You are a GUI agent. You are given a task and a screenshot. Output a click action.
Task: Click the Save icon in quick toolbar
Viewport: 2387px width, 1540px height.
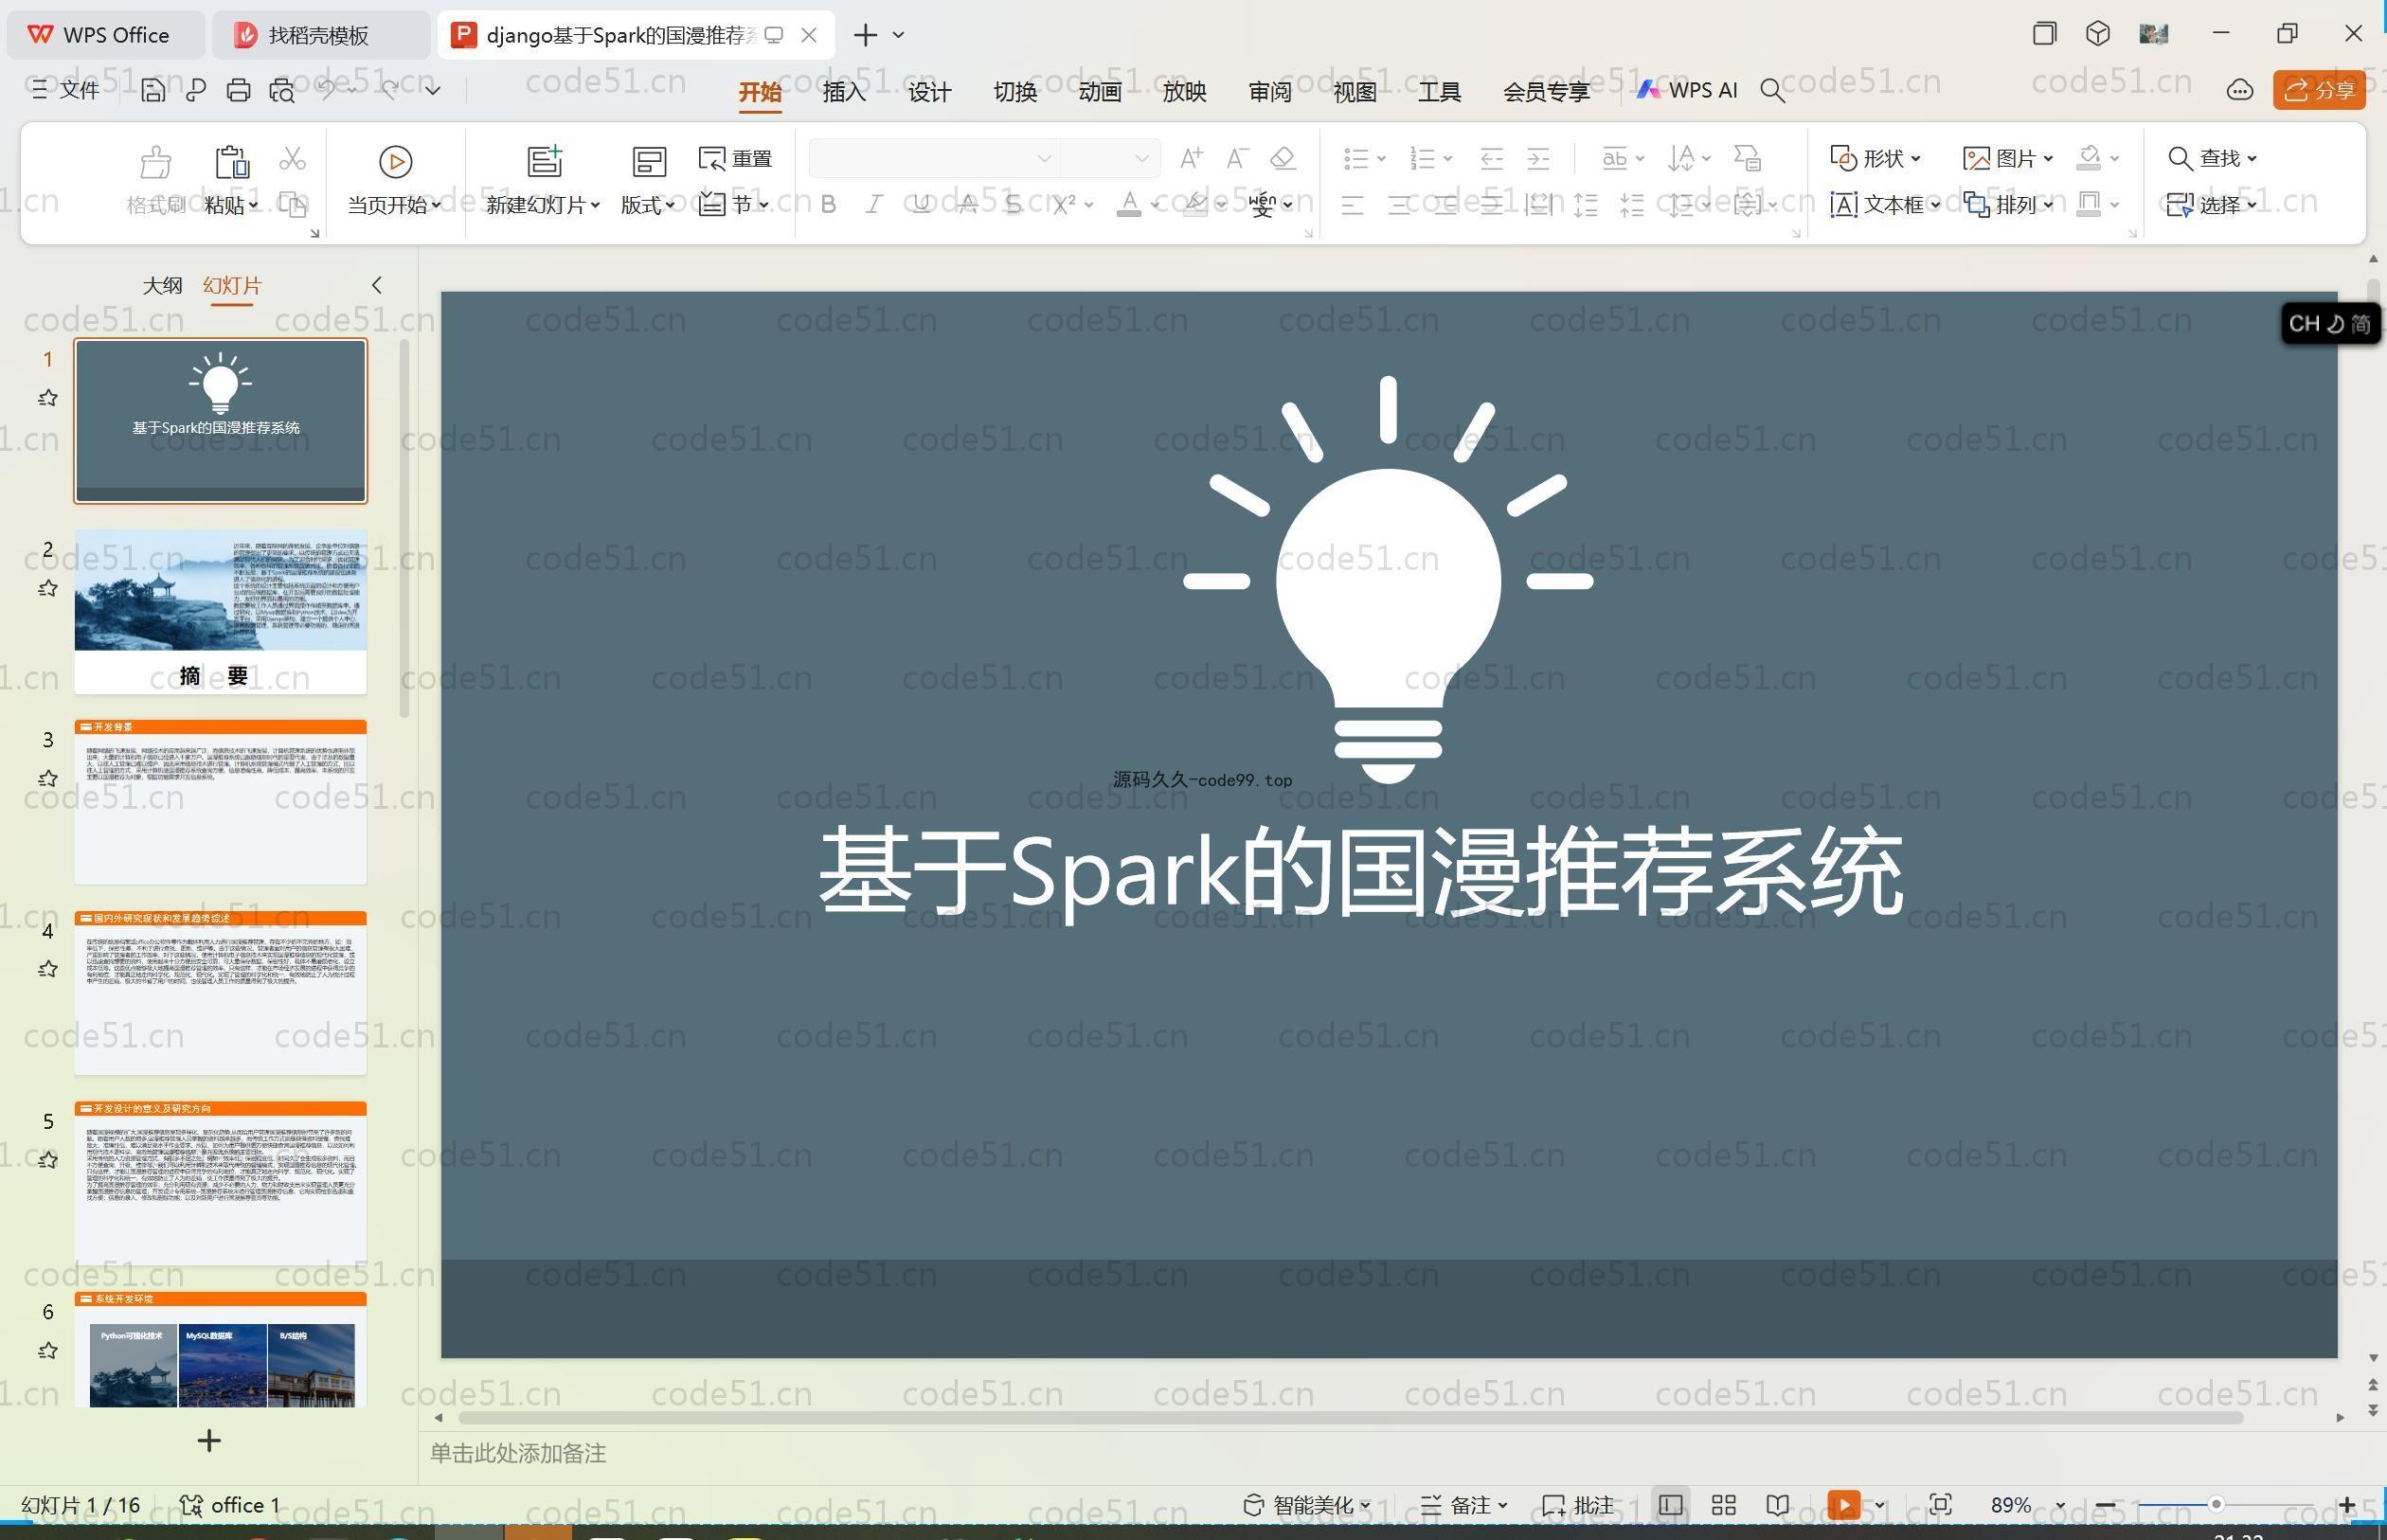(x=153, y=90)
